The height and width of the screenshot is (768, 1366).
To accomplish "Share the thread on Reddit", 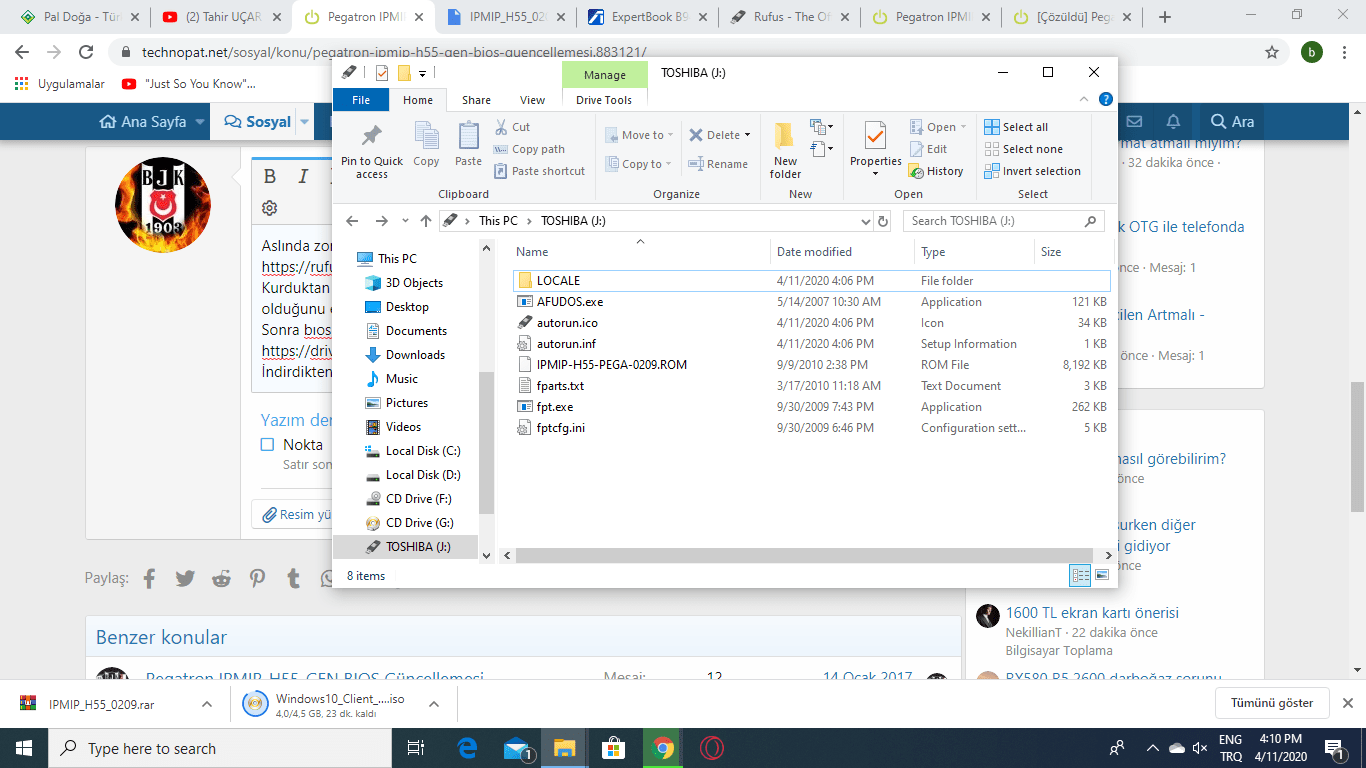I will coord(221,578).
